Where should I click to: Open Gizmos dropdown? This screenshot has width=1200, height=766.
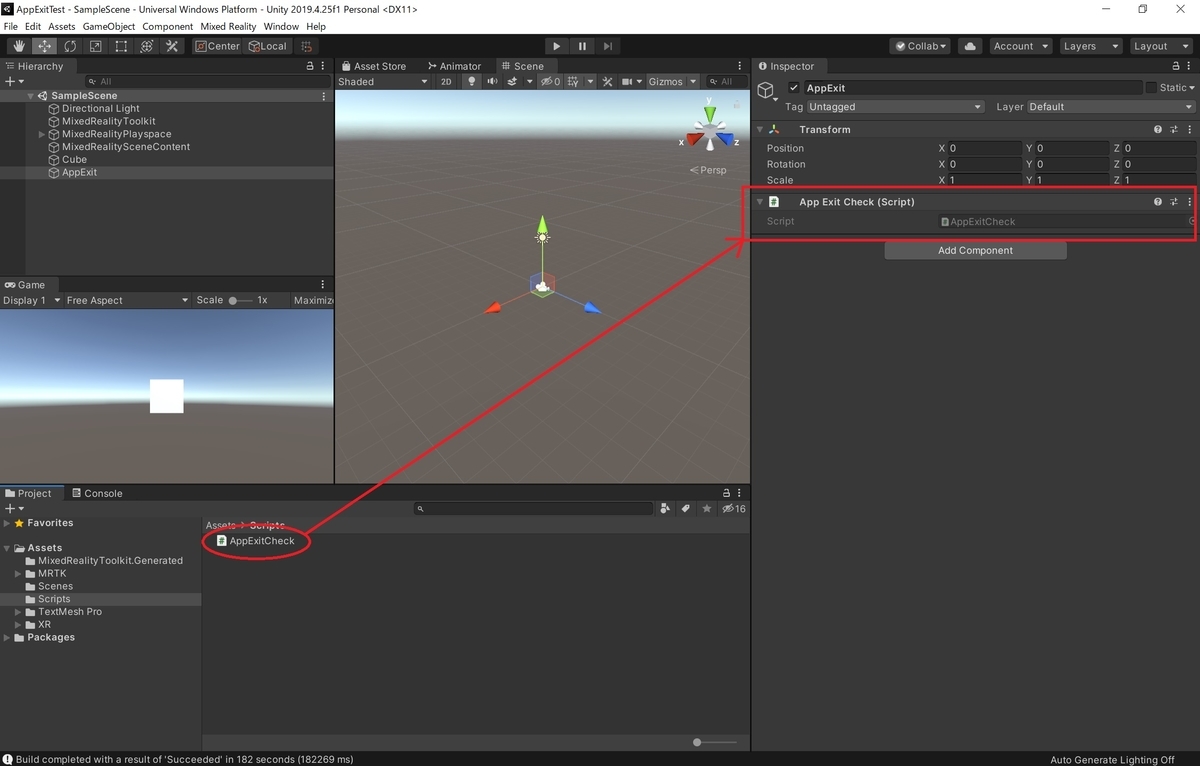point(672,82)
